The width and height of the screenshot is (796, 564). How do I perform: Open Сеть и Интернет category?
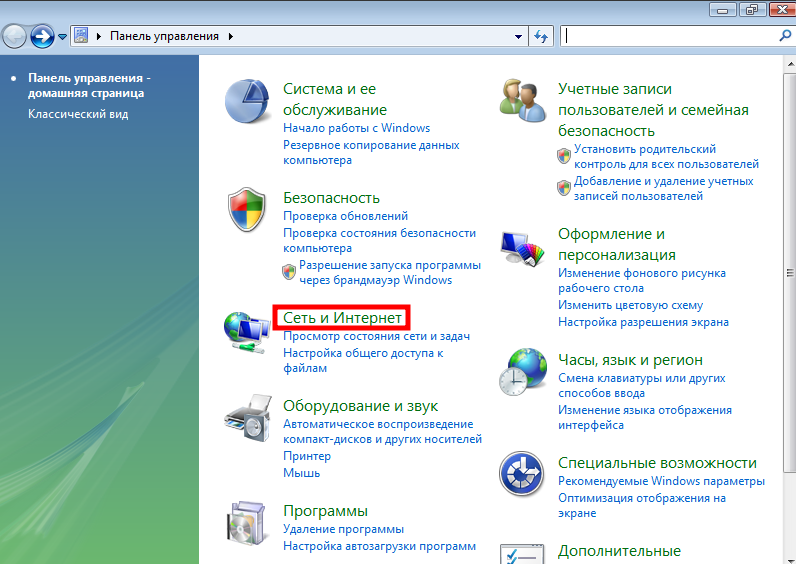pos(342,318)
